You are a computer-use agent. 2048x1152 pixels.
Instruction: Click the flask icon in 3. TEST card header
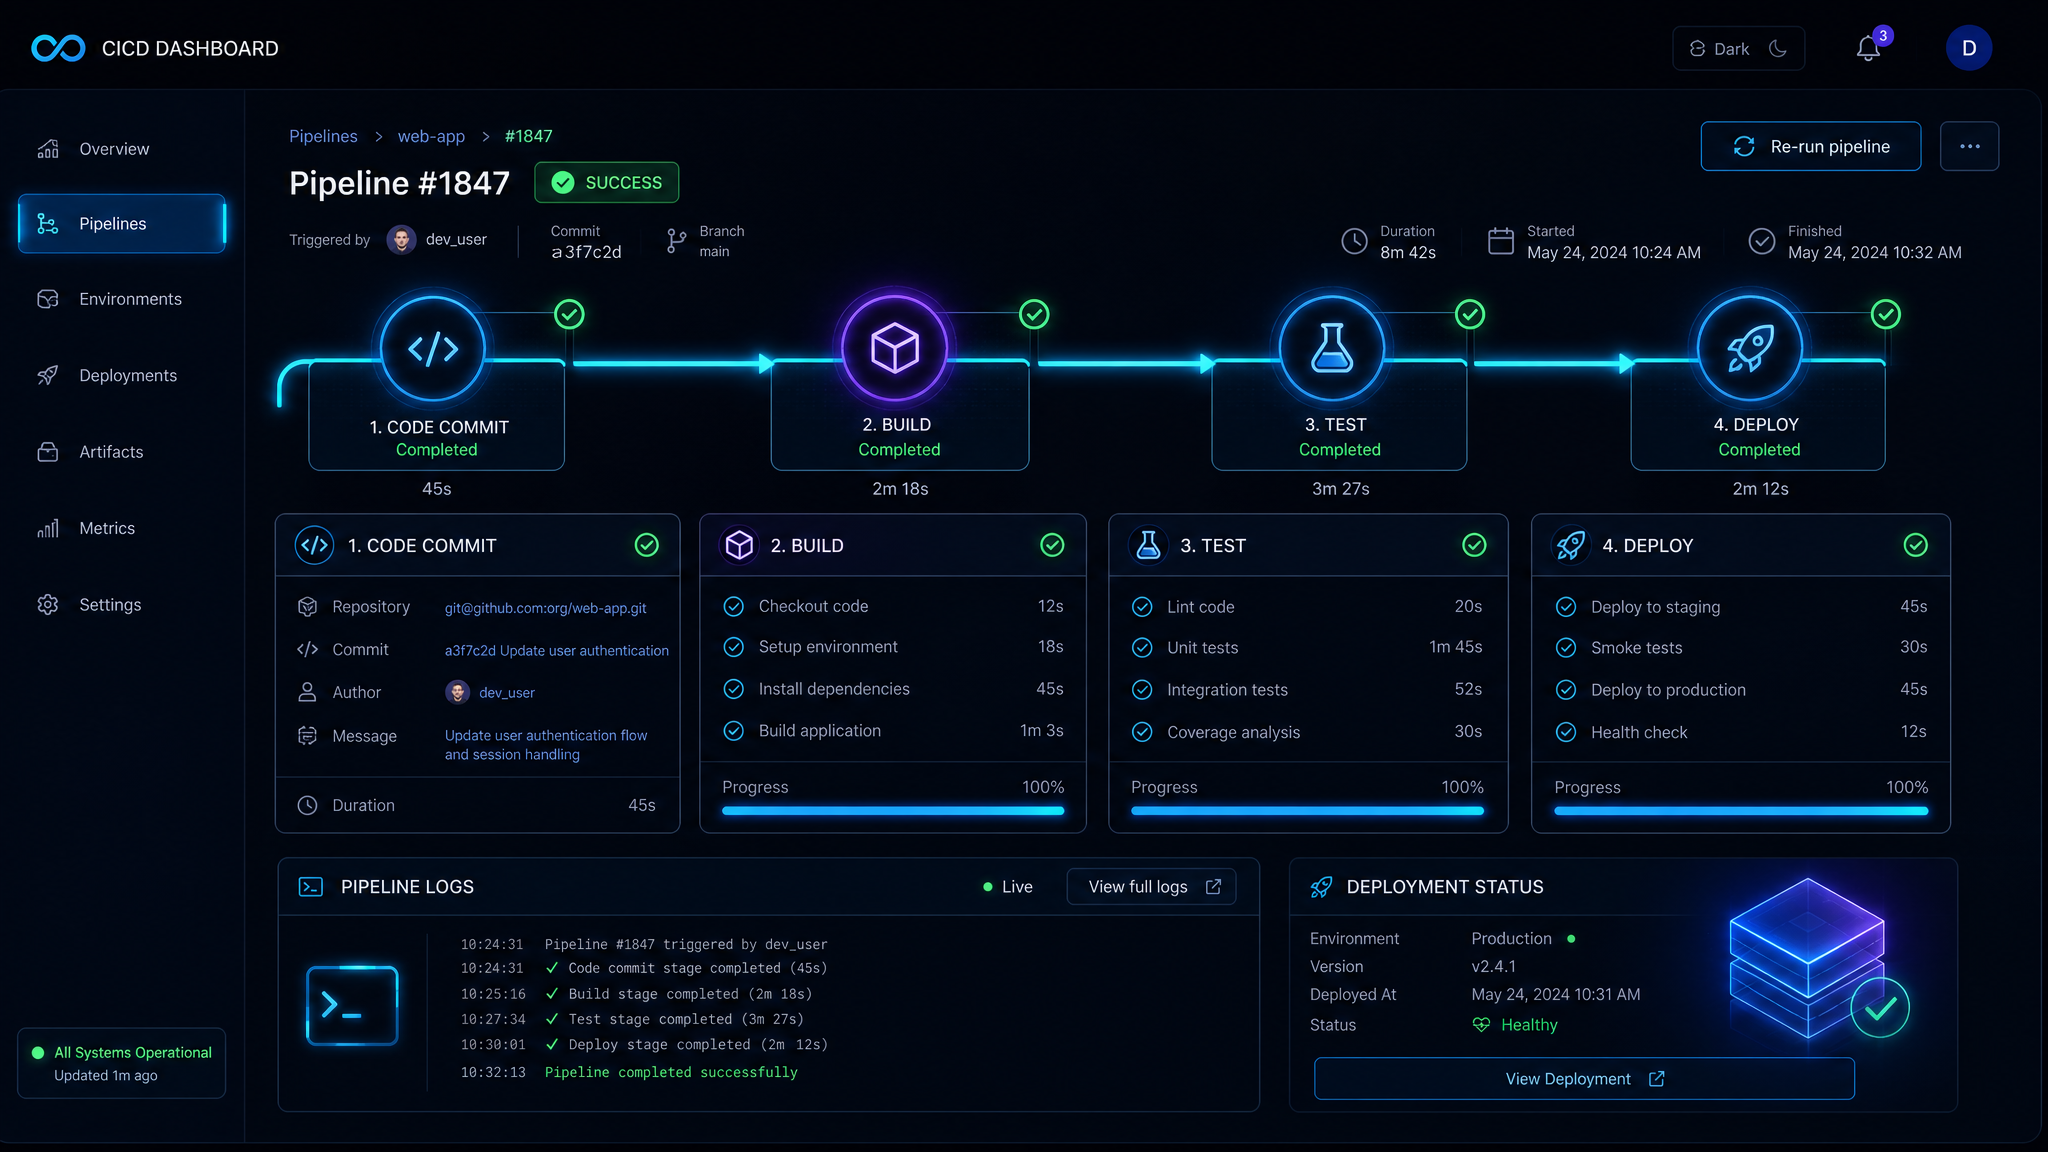pyautogui.click(x=1149, y=545)
